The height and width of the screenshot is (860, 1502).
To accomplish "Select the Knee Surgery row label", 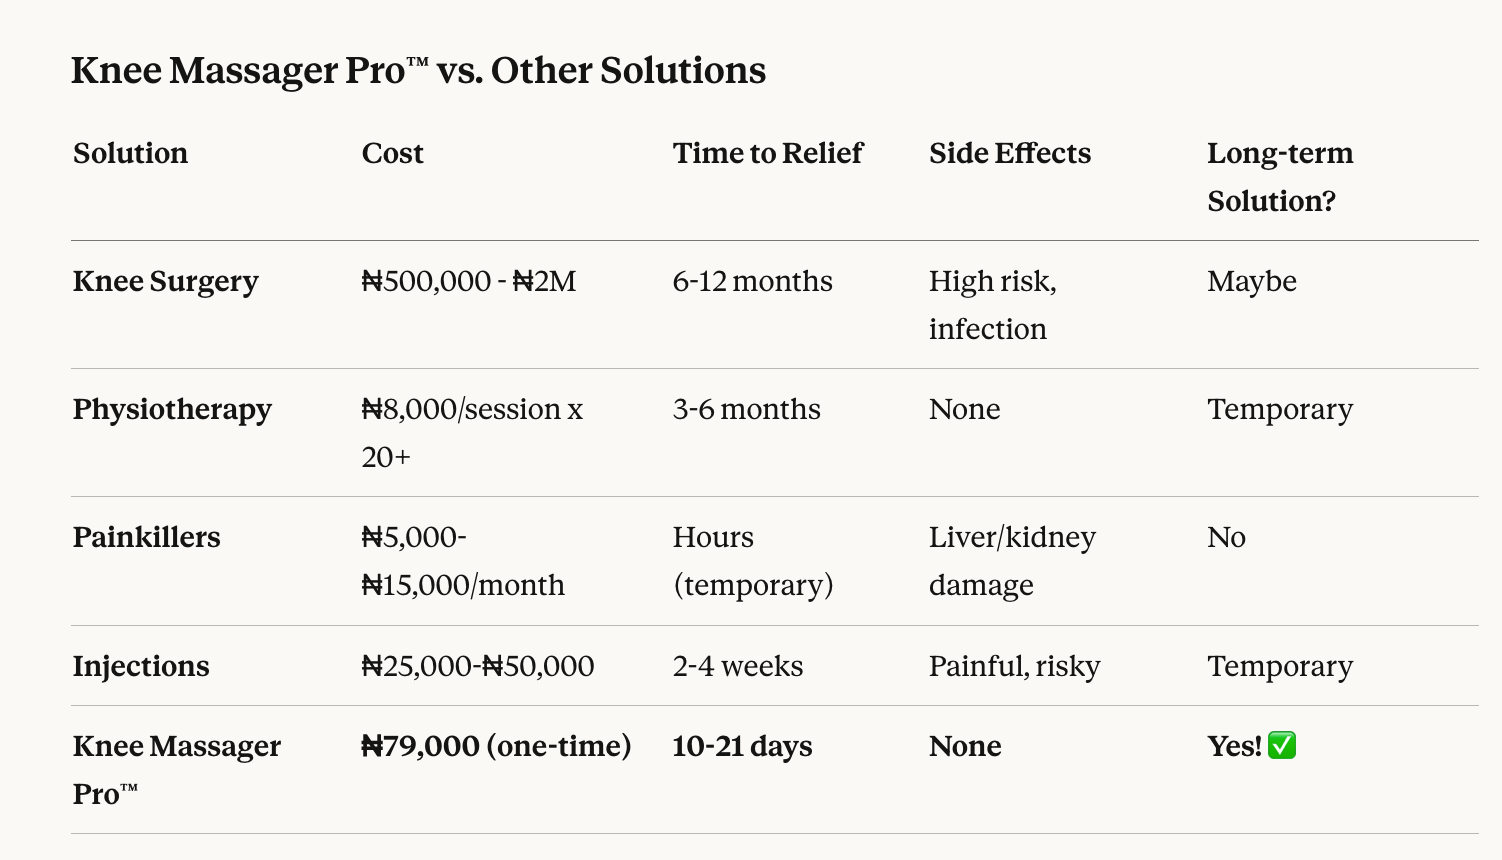I will (x=165, y=281).
